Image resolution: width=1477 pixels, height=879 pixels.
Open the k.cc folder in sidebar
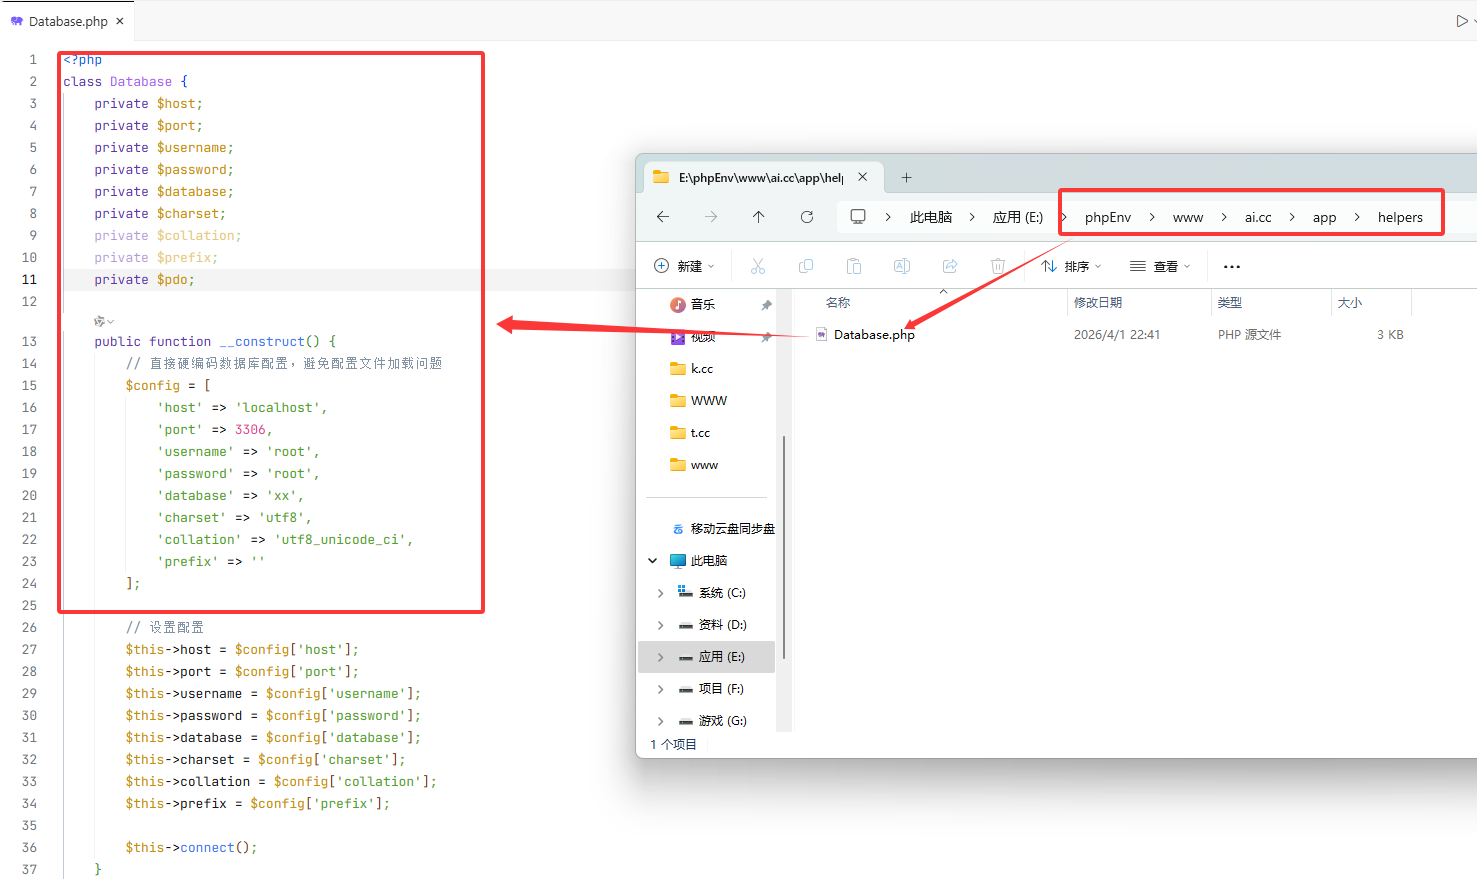click(701, 369)
